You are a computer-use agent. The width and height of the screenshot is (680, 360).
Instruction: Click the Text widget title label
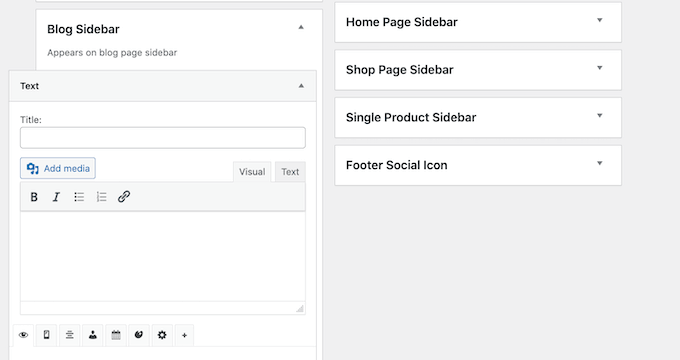click(29, 86)
